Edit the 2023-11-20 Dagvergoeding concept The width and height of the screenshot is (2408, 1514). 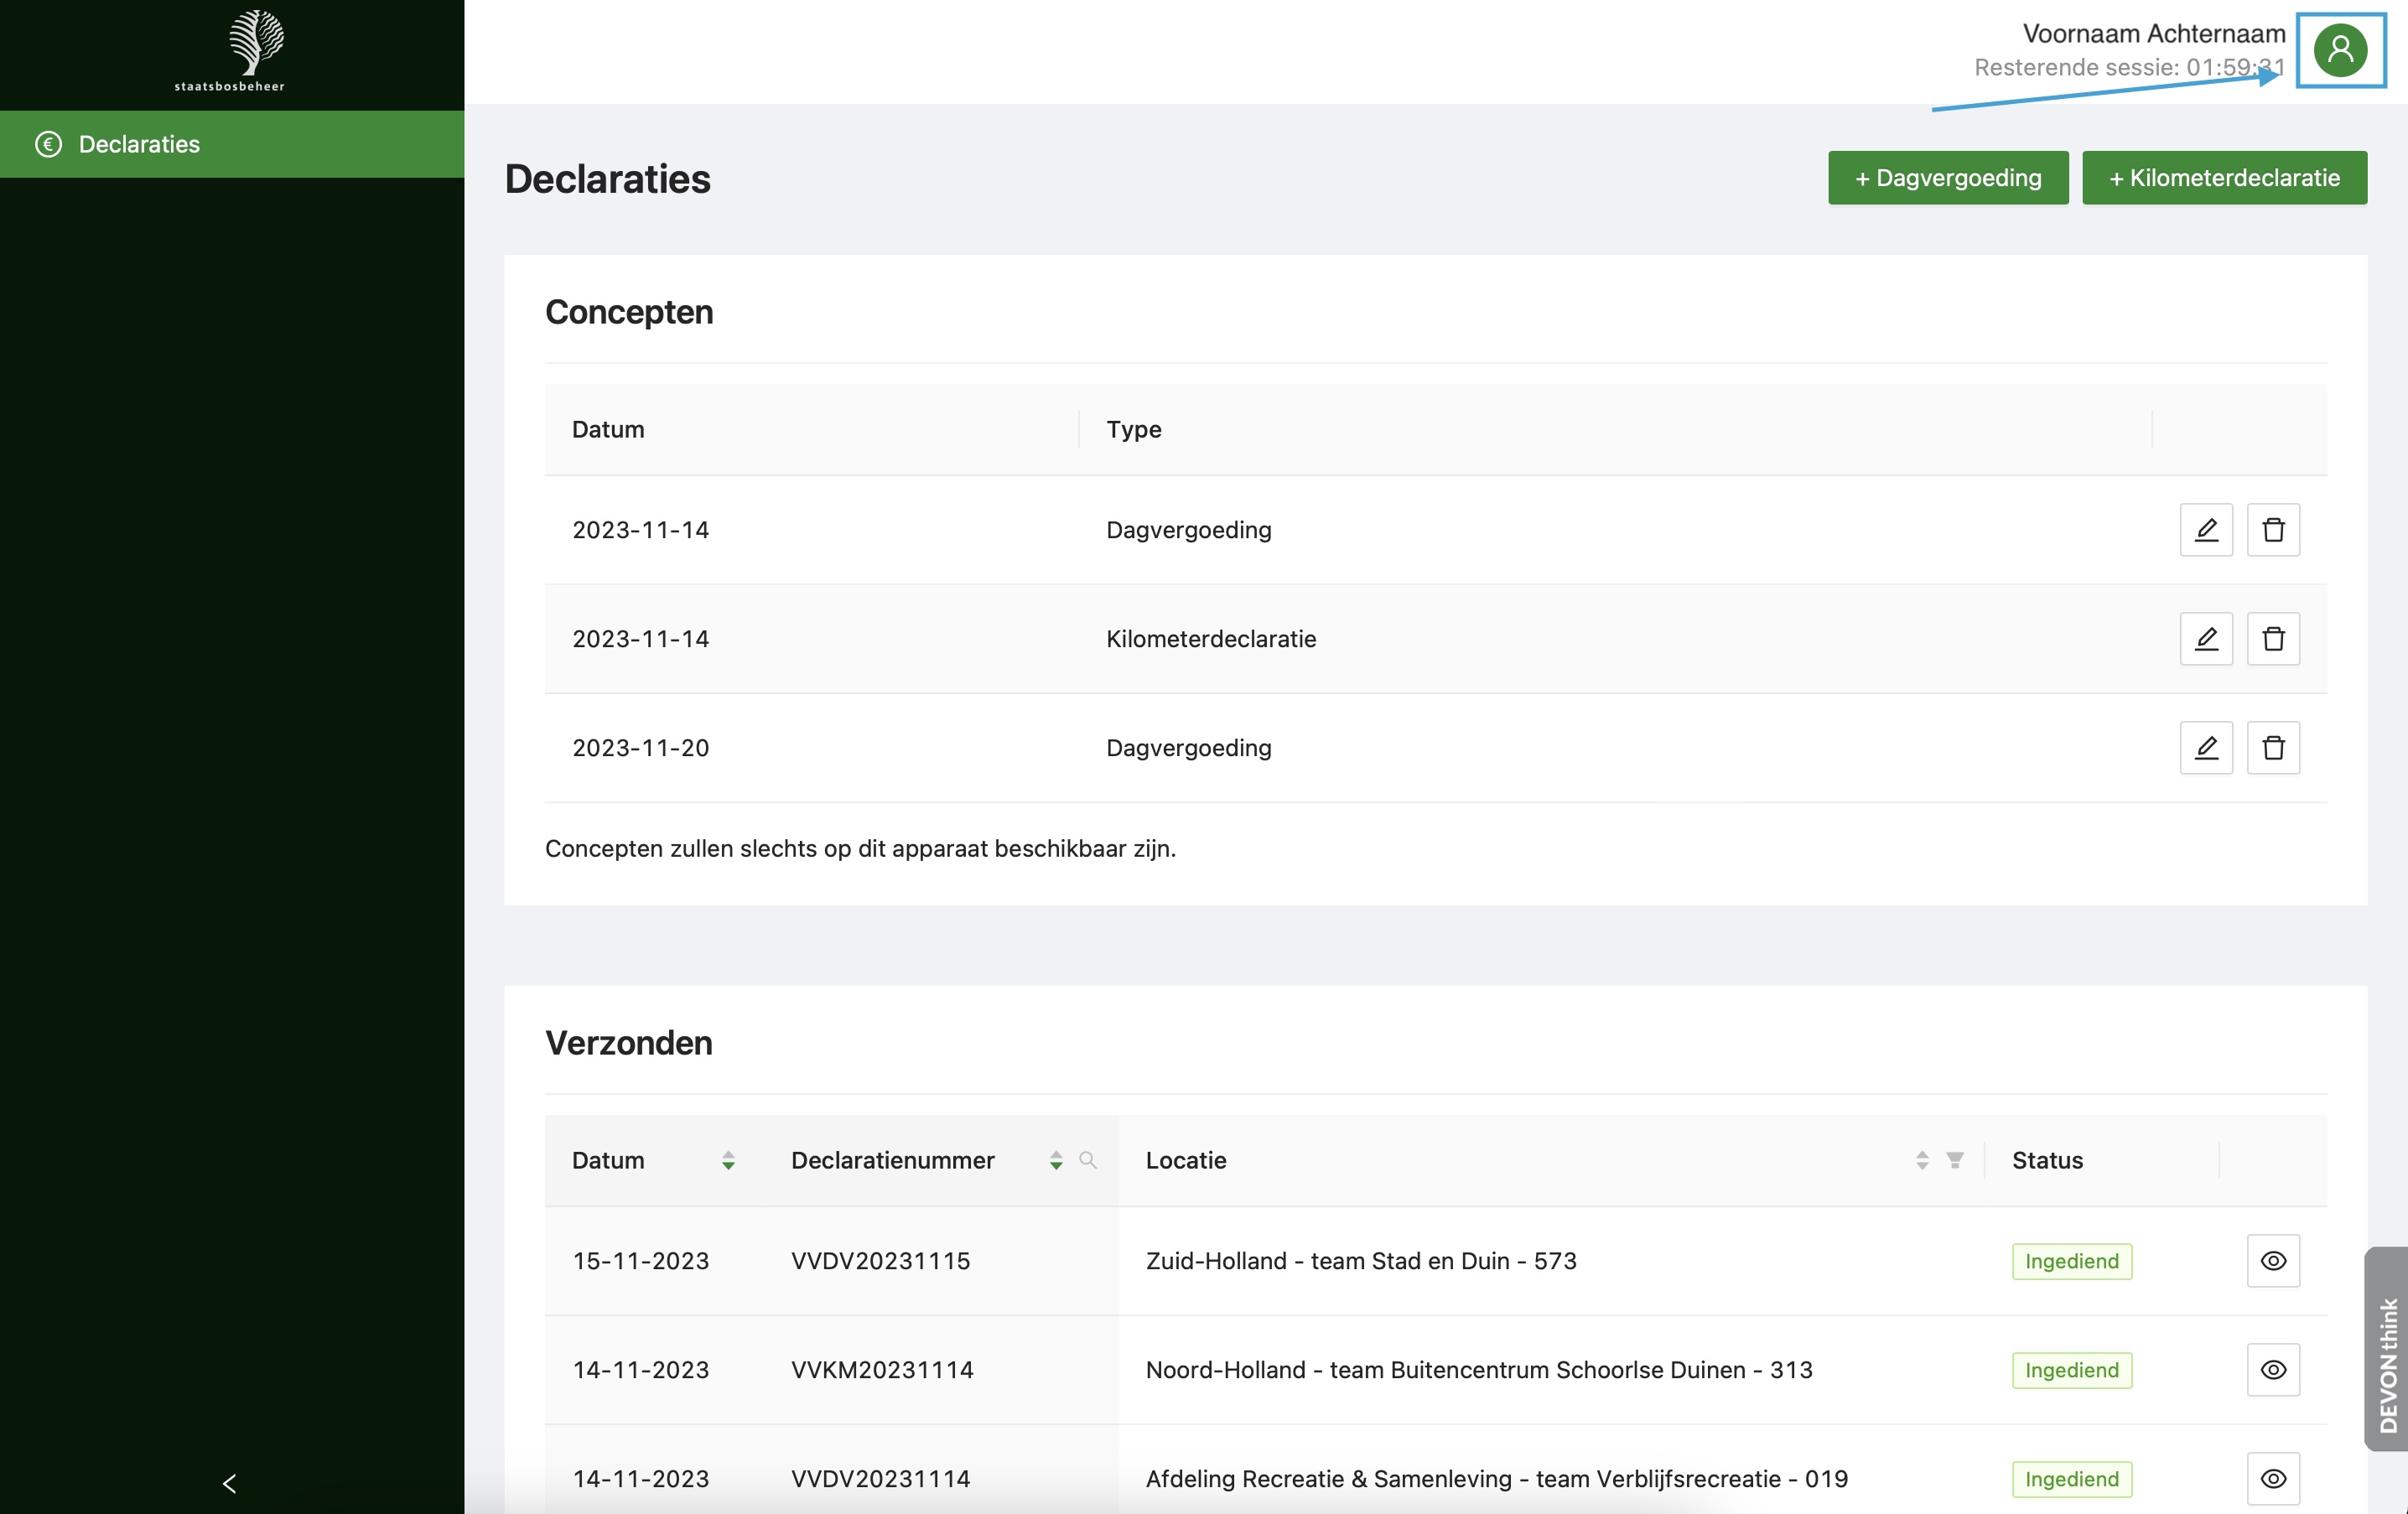tap(2205, 748)
